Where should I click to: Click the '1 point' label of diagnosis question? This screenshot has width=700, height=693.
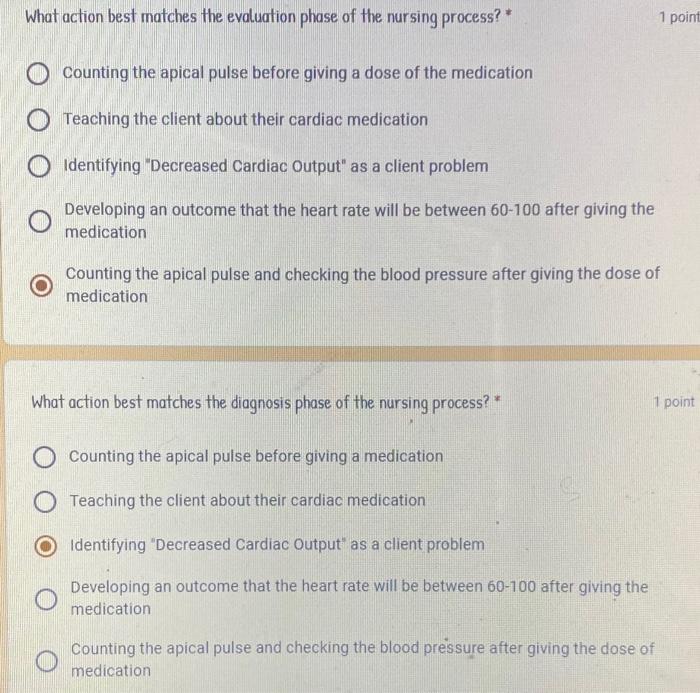point(674,402)
